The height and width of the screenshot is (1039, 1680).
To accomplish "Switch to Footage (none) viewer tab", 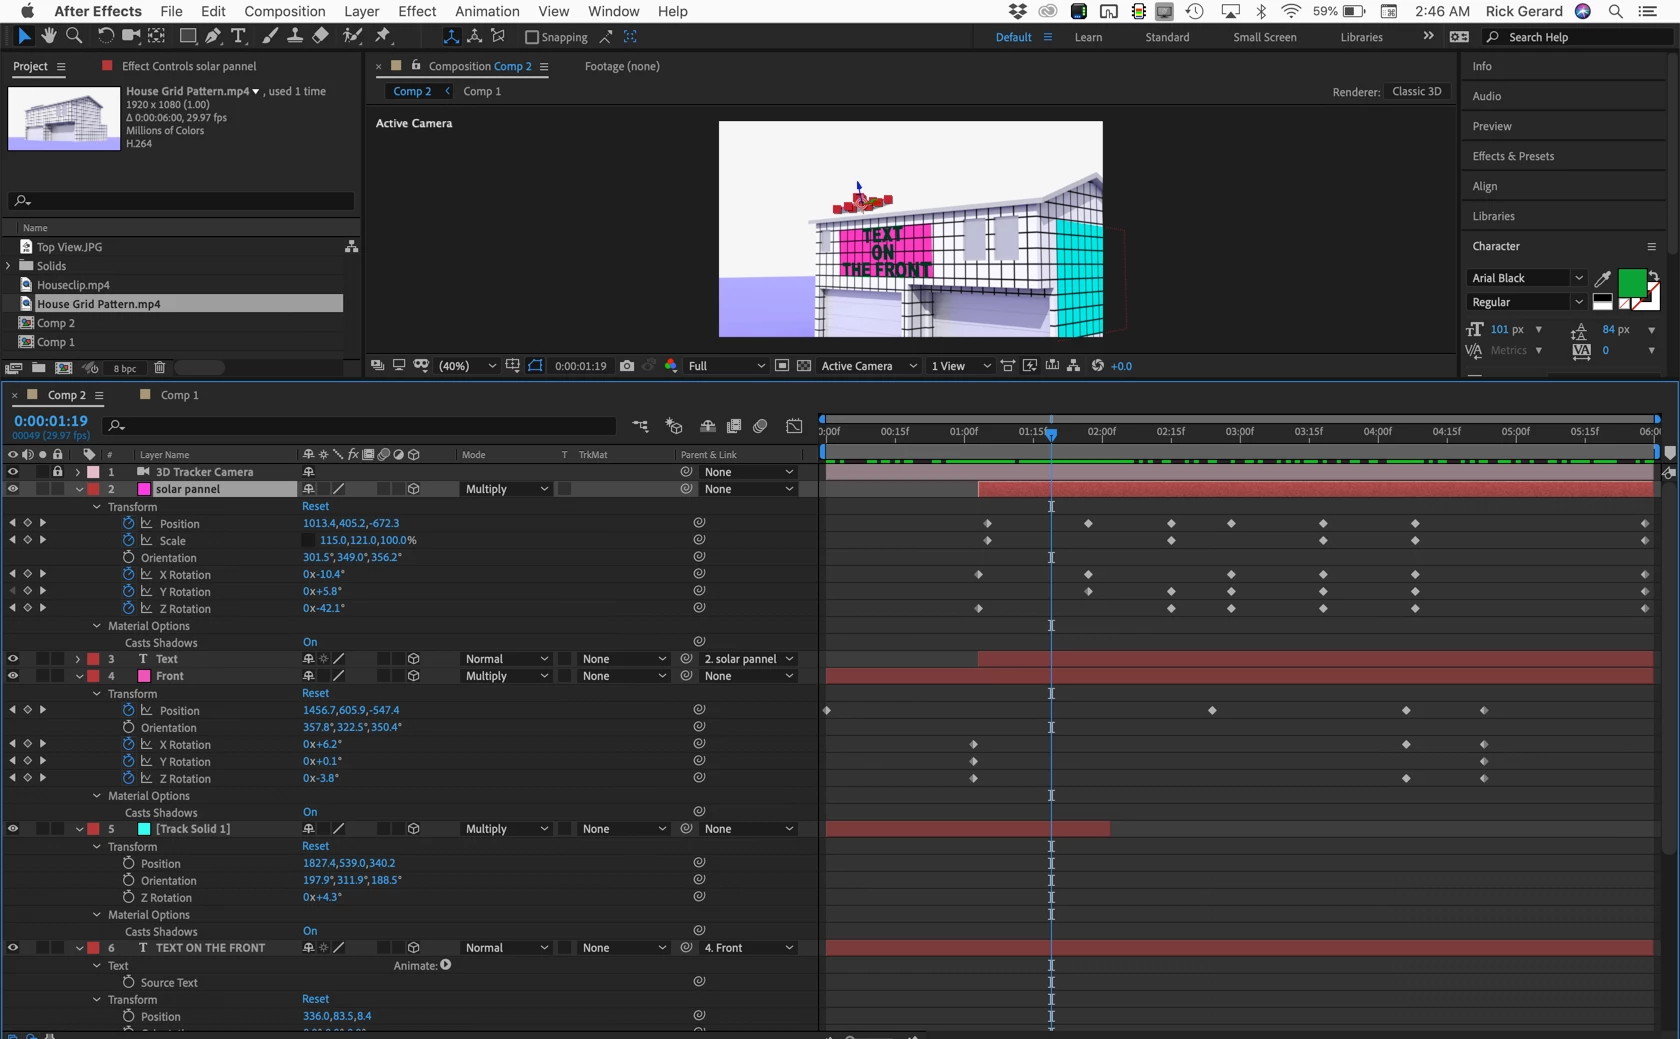I will point(622,66).
